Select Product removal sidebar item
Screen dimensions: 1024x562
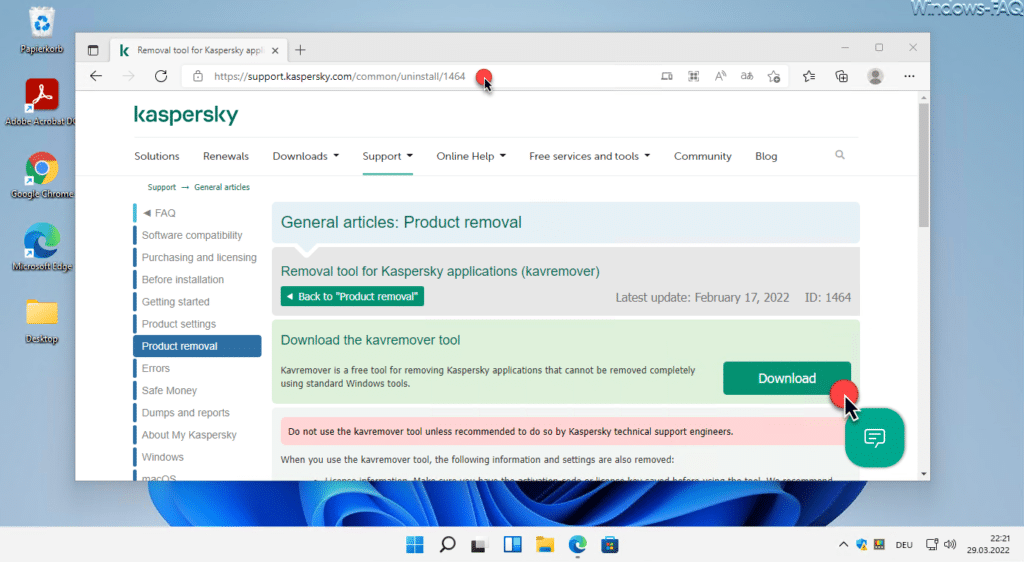click(x=197, y=346)
